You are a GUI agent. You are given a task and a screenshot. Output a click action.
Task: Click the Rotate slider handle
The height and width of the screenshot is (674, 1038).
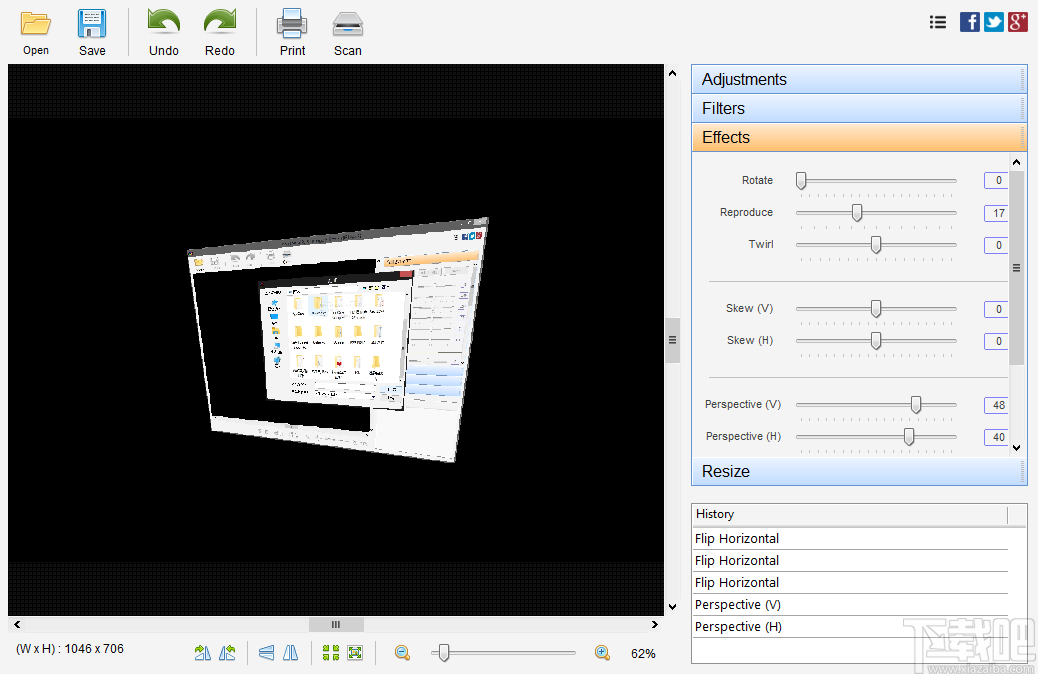tap(801, 181)
